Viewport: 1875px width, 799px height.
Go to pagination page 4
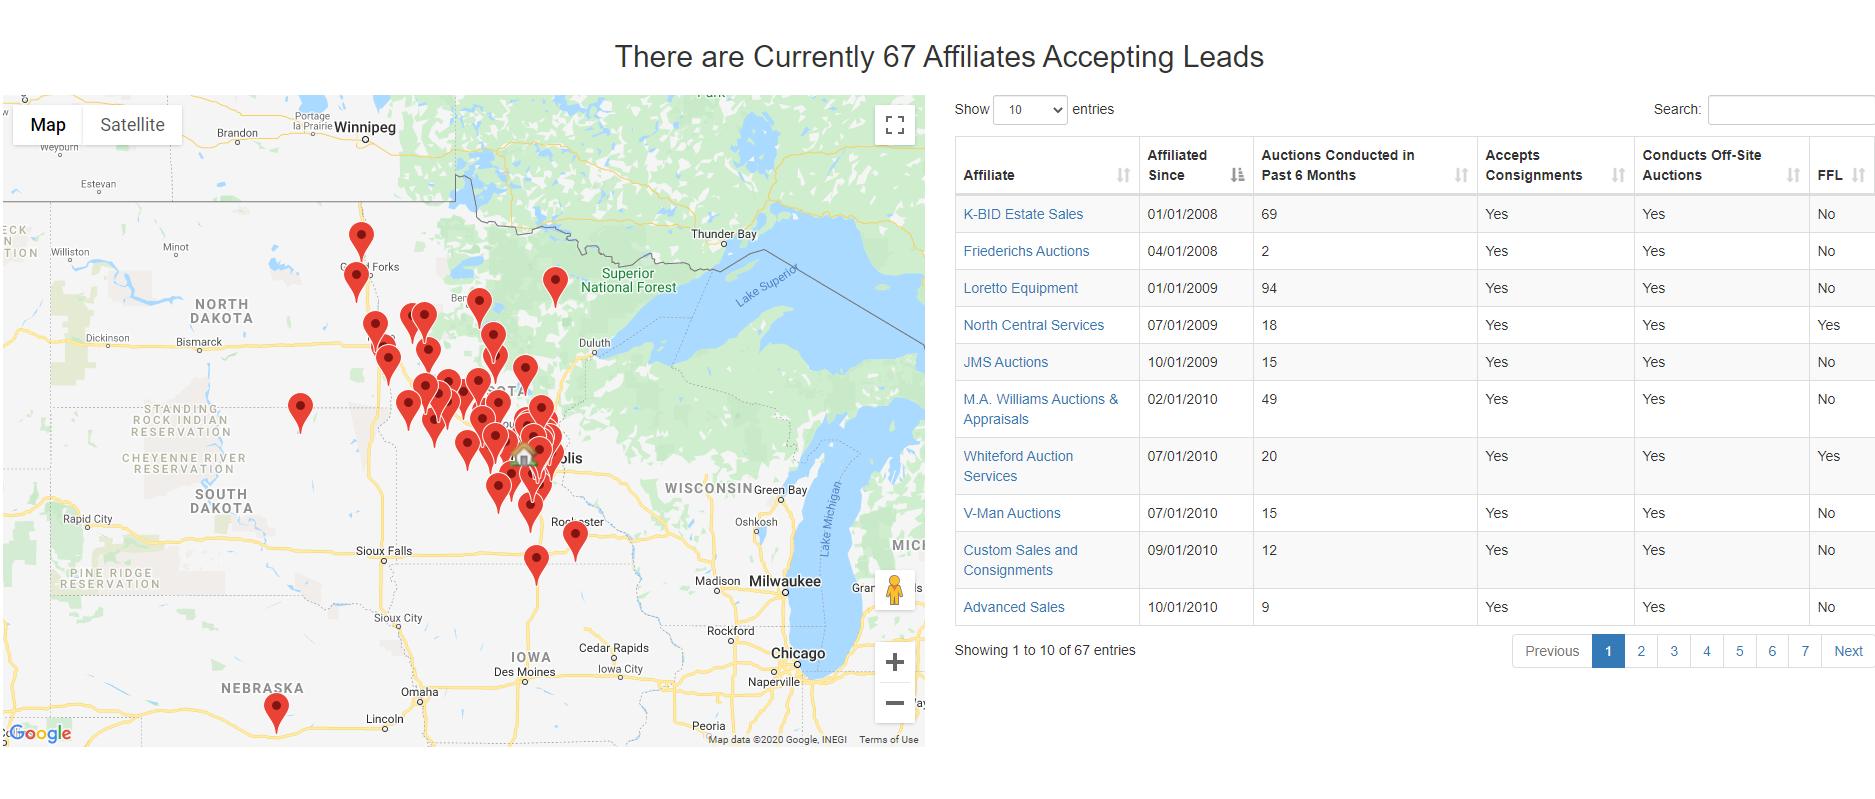[1707, 651]
